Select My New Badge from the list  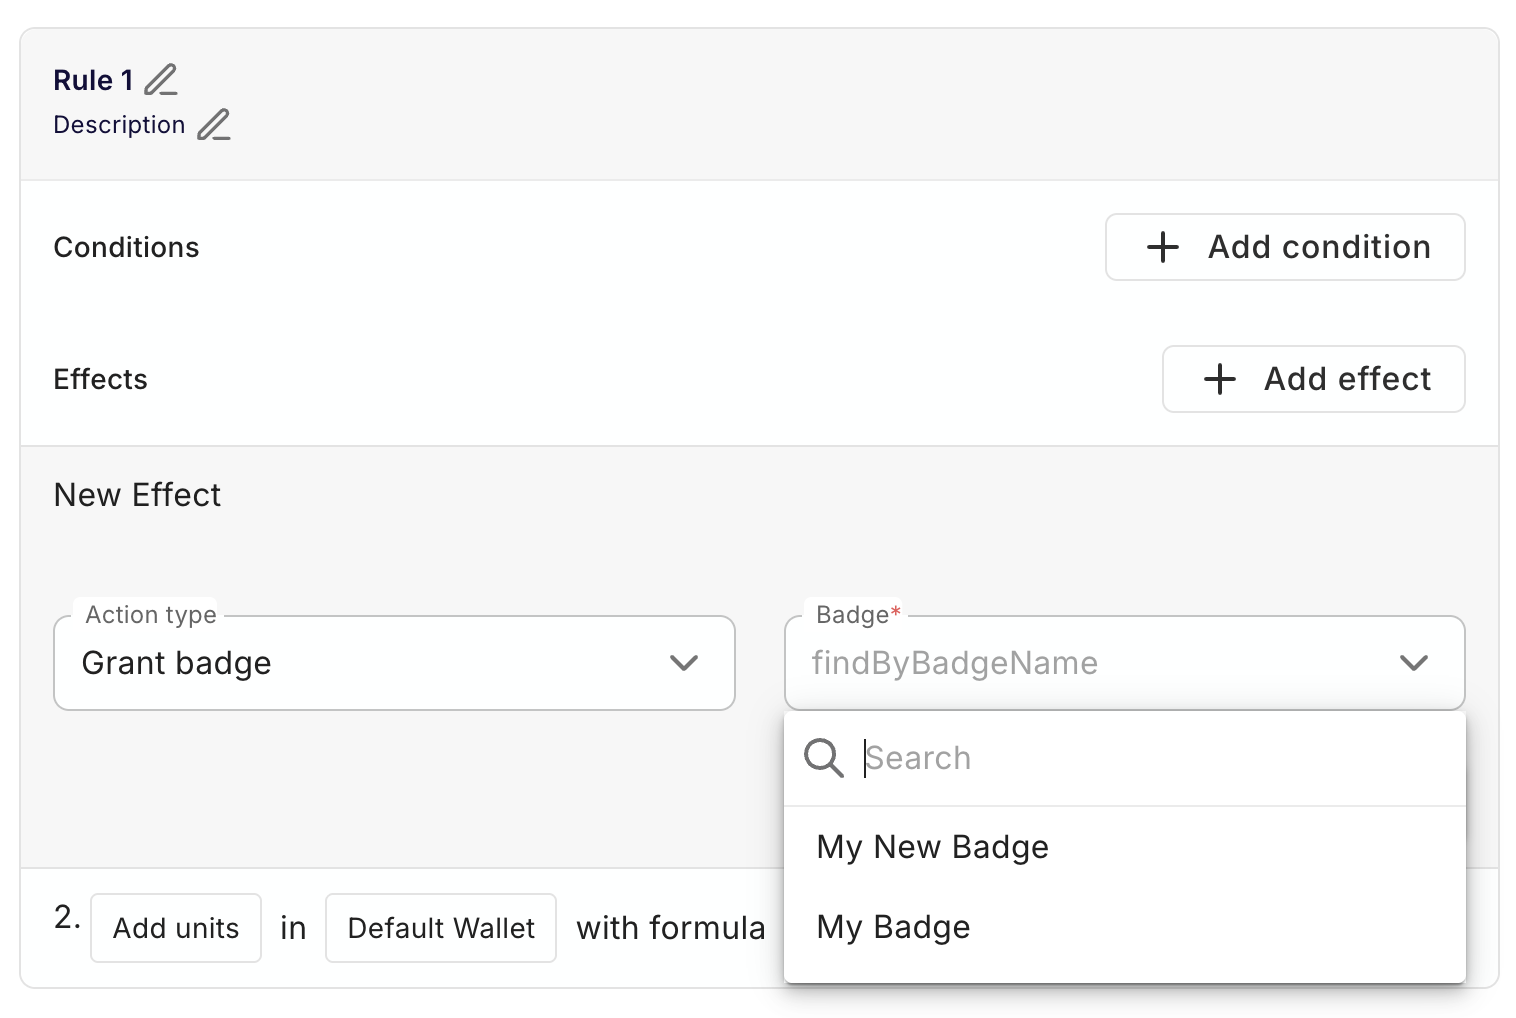[x=932, y=847]
